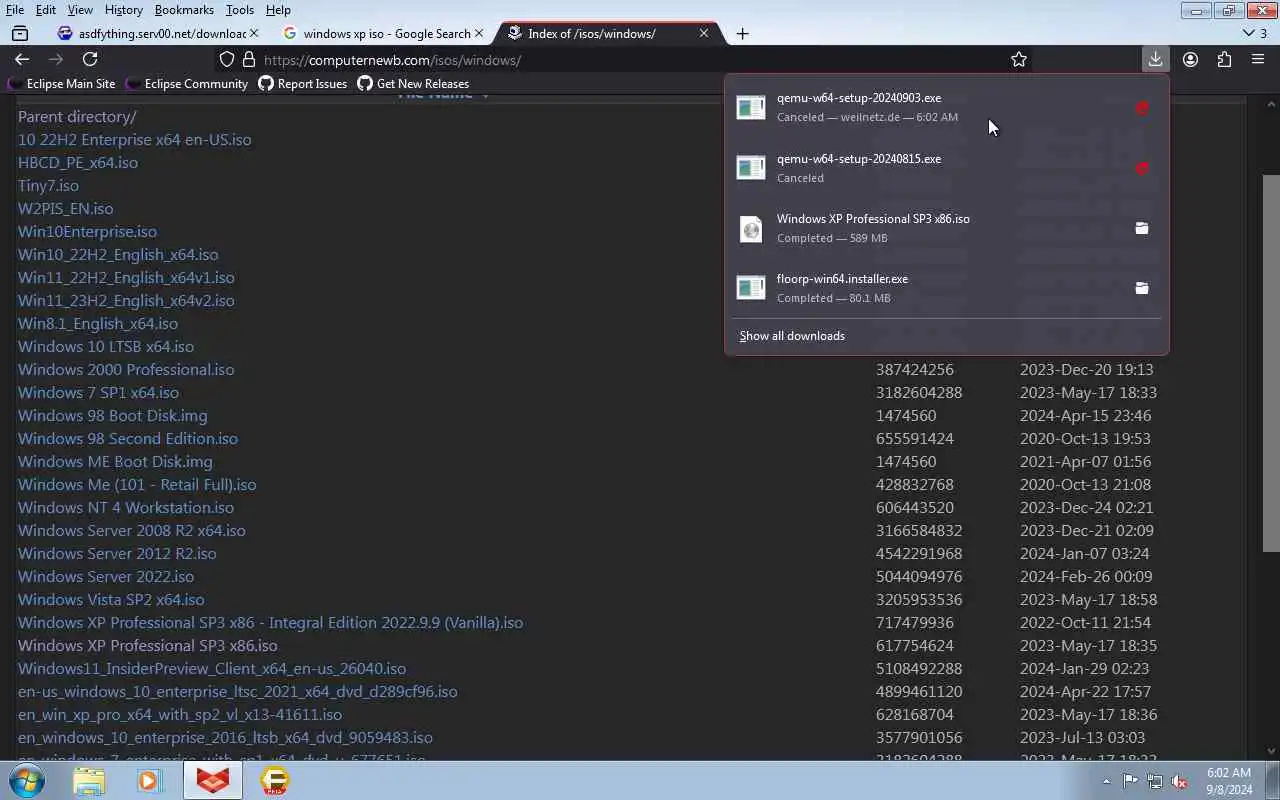1280x800 pixels.
Task: Open Eclipse Community bookmark
Action: tap(187, 84)
